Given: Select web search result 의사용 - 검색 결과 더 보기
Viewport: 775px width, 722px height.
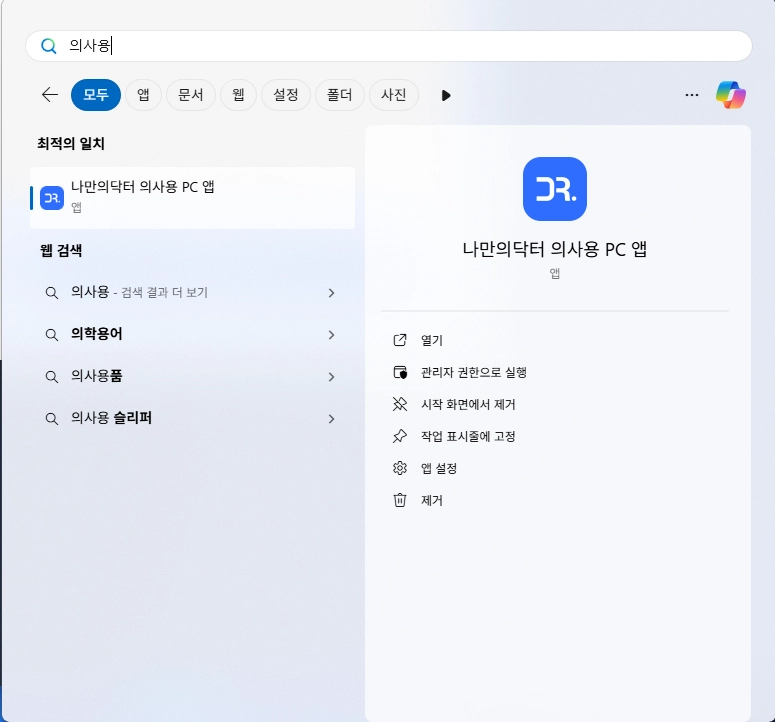Looking at the screenshot, I should pyautogui.click(x=192, y=293).
